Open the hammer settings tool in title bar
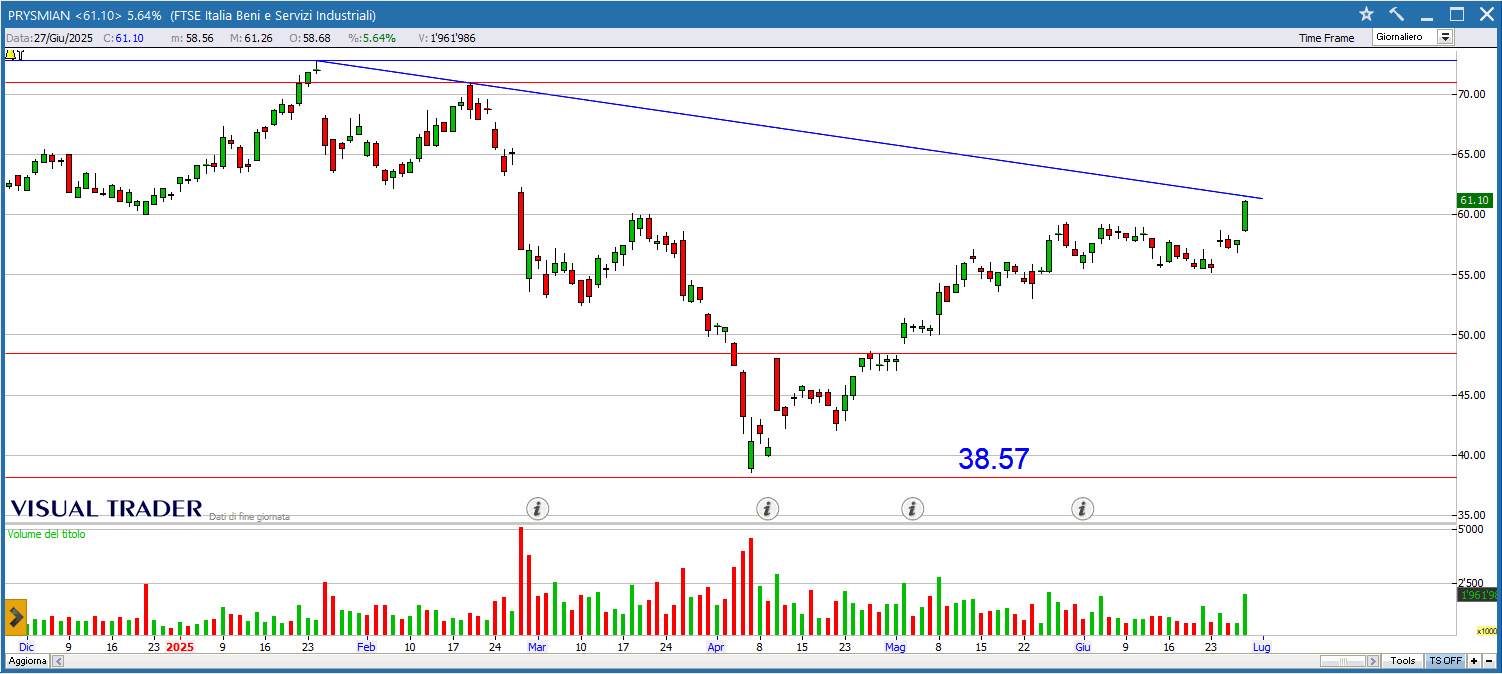The width and height of the screenshot is (1502, 674). pos(1397,14)
